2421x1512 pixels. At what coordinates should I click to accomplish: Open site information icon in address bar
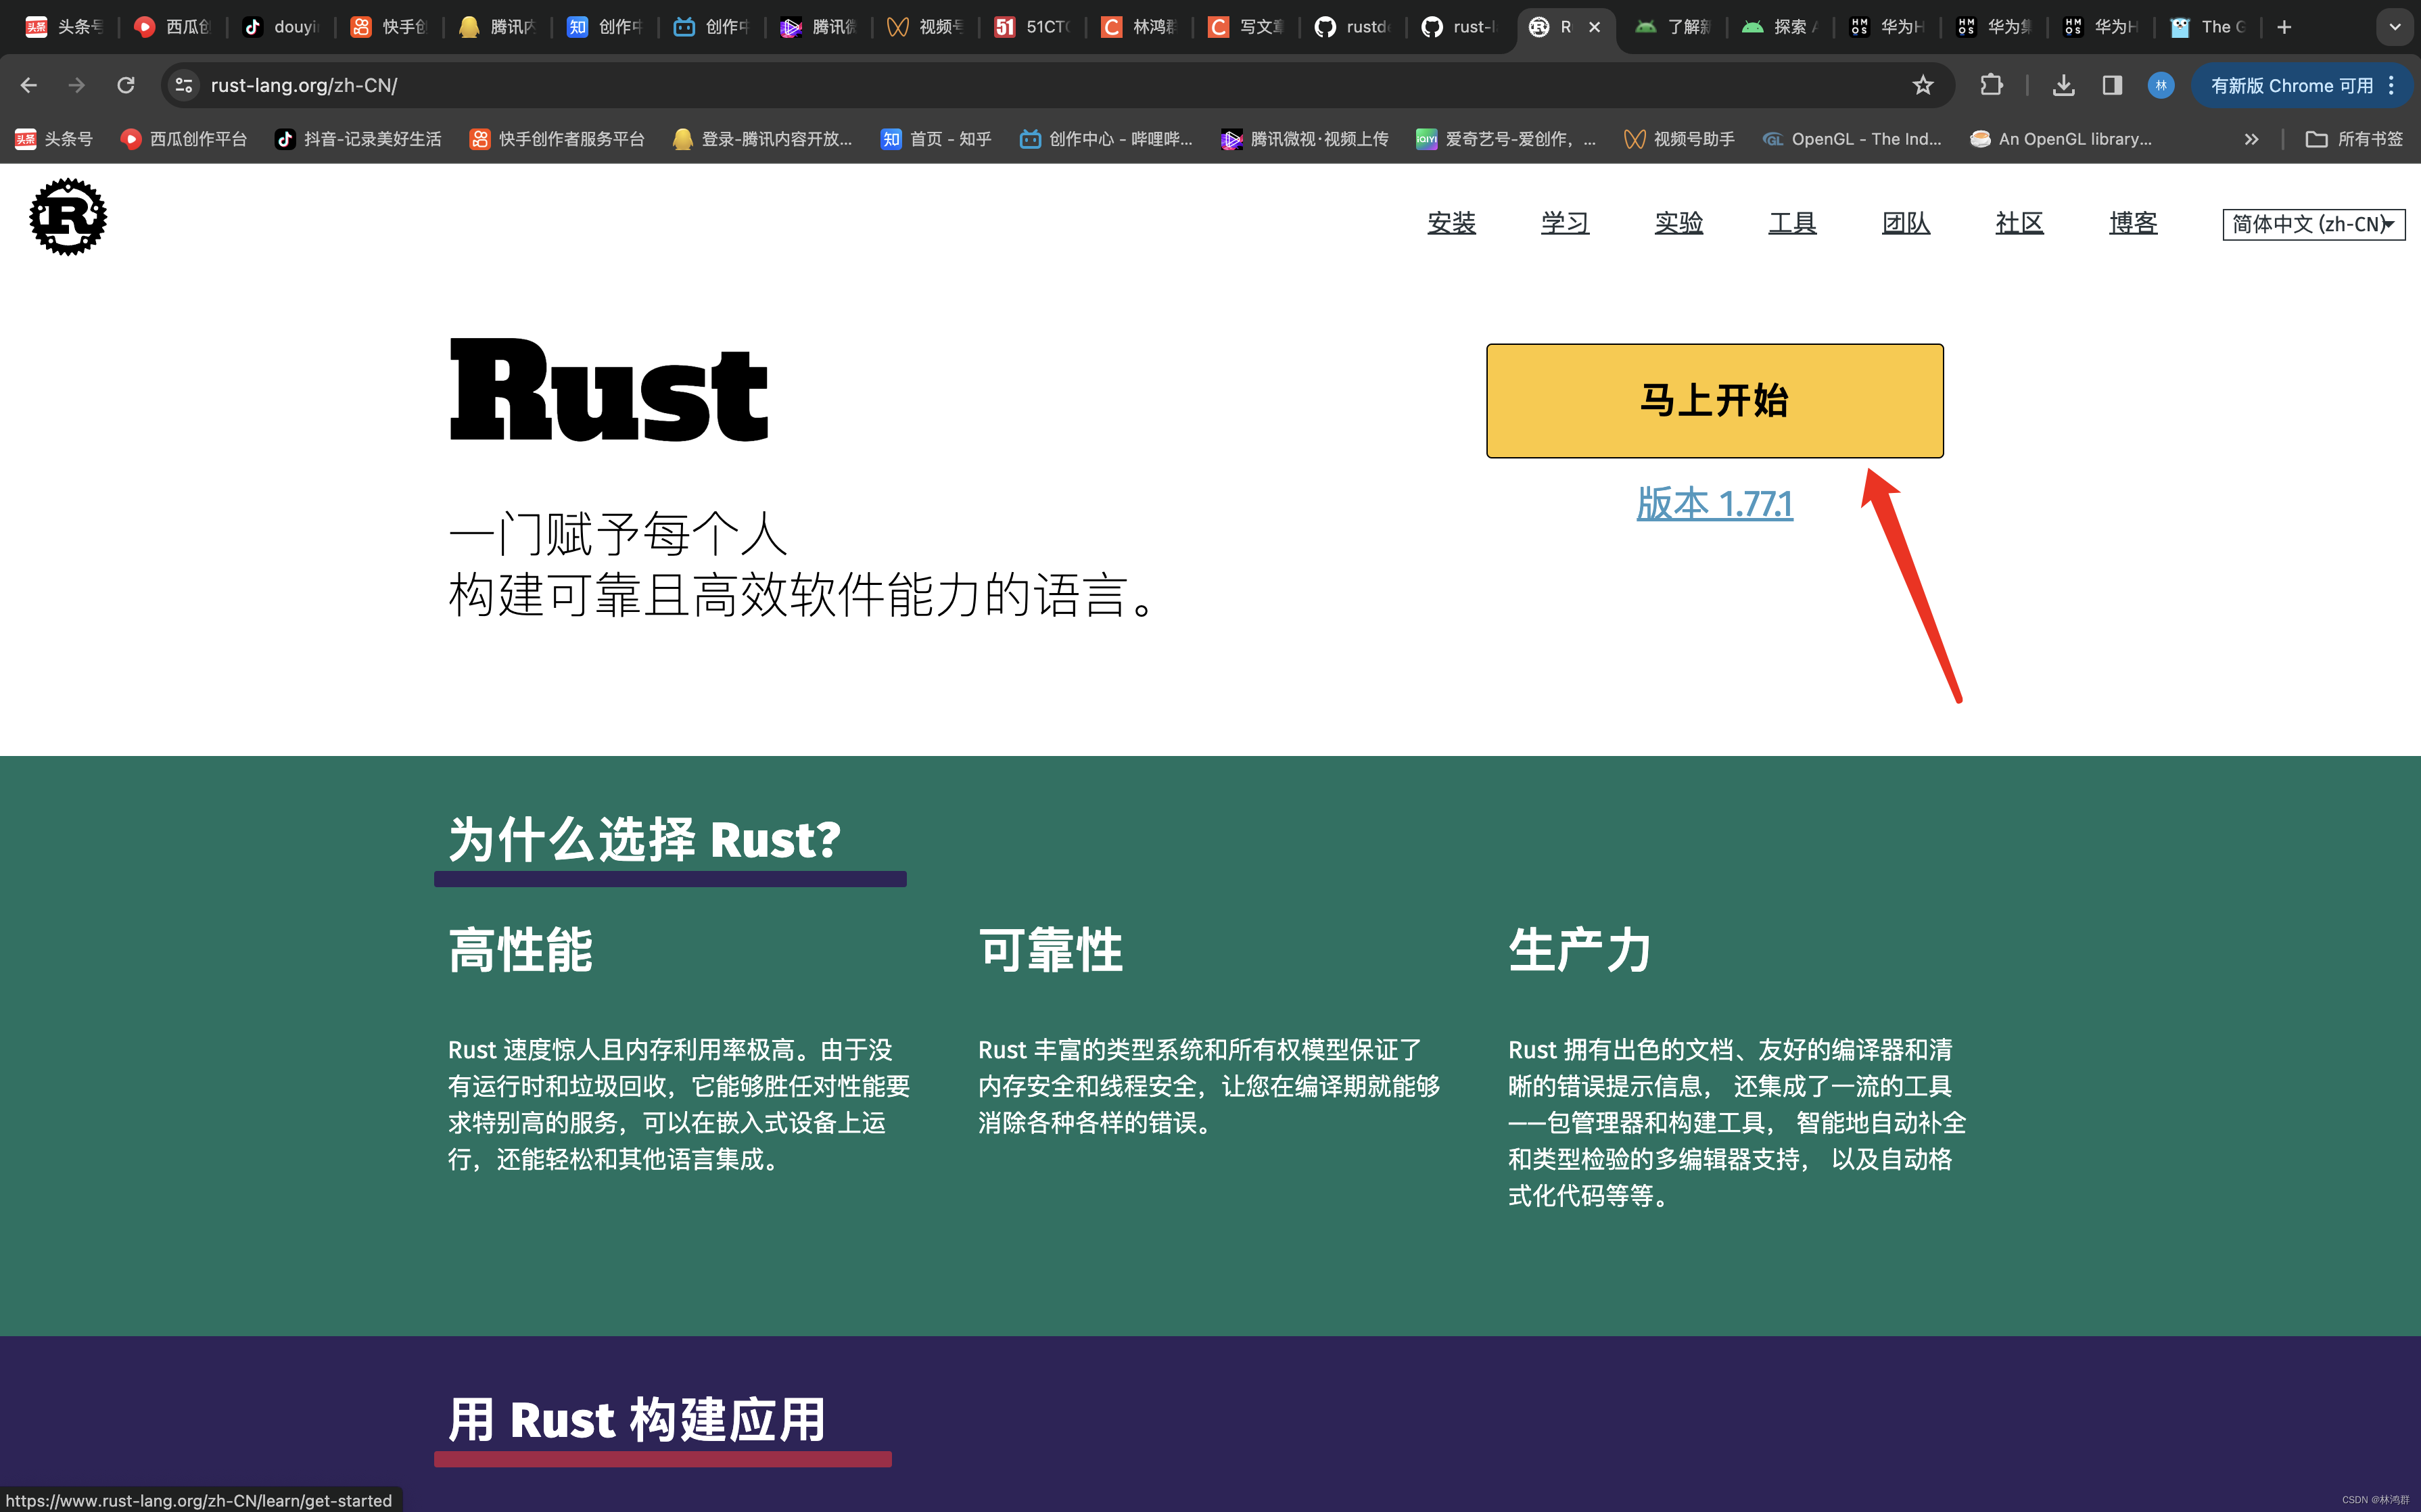(184, 85)
